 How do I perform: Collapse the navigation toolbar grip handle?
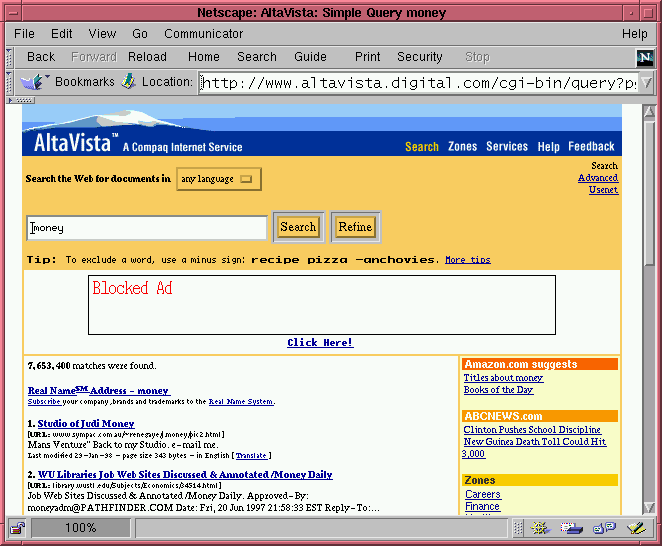point(11,57)
